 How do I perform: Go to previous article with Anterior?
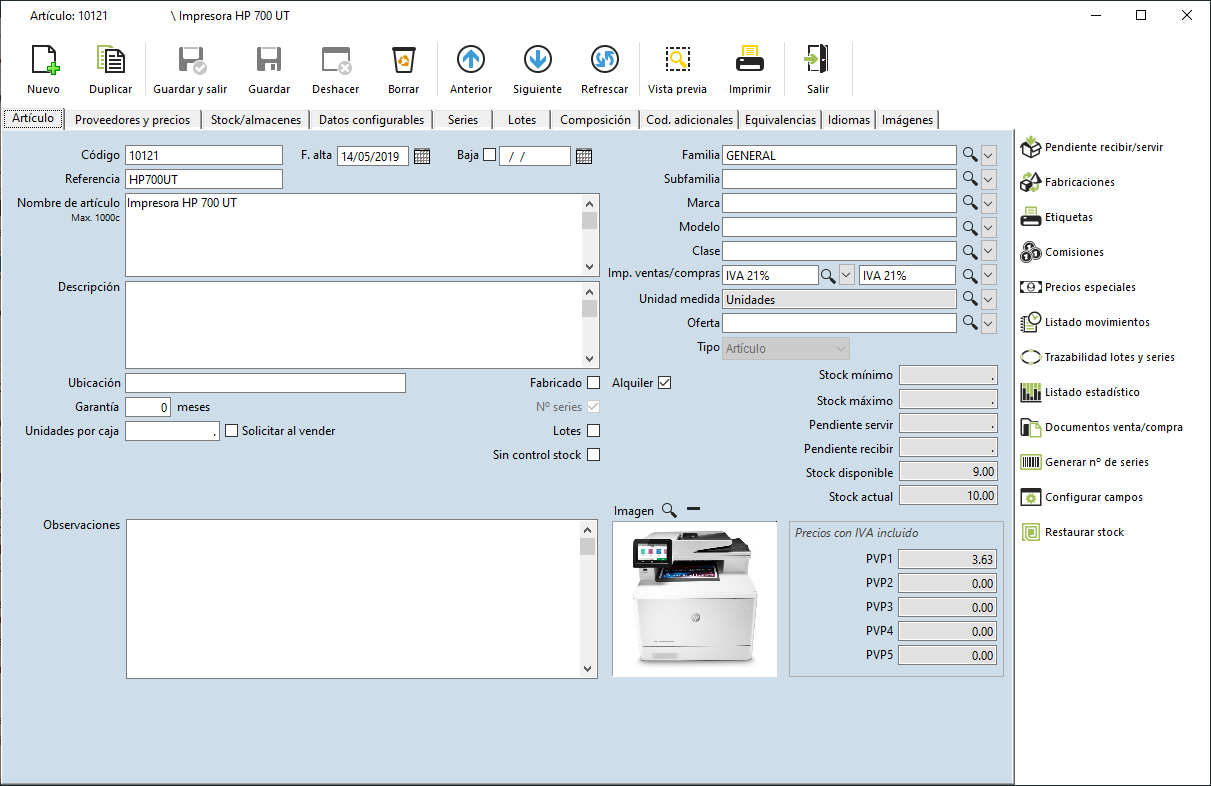pos(471,60)
